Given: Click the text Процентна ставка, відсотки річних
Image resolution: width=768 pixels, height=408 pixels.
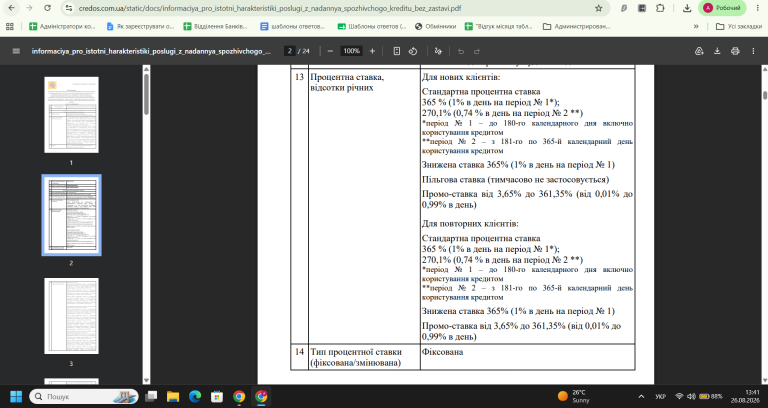Looking at the screenshot, I should [x=347, y=82].
